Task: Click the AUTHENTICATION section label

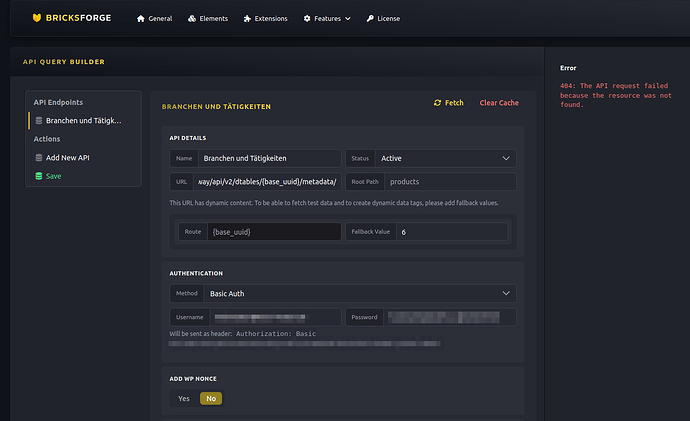Action: 196,273
